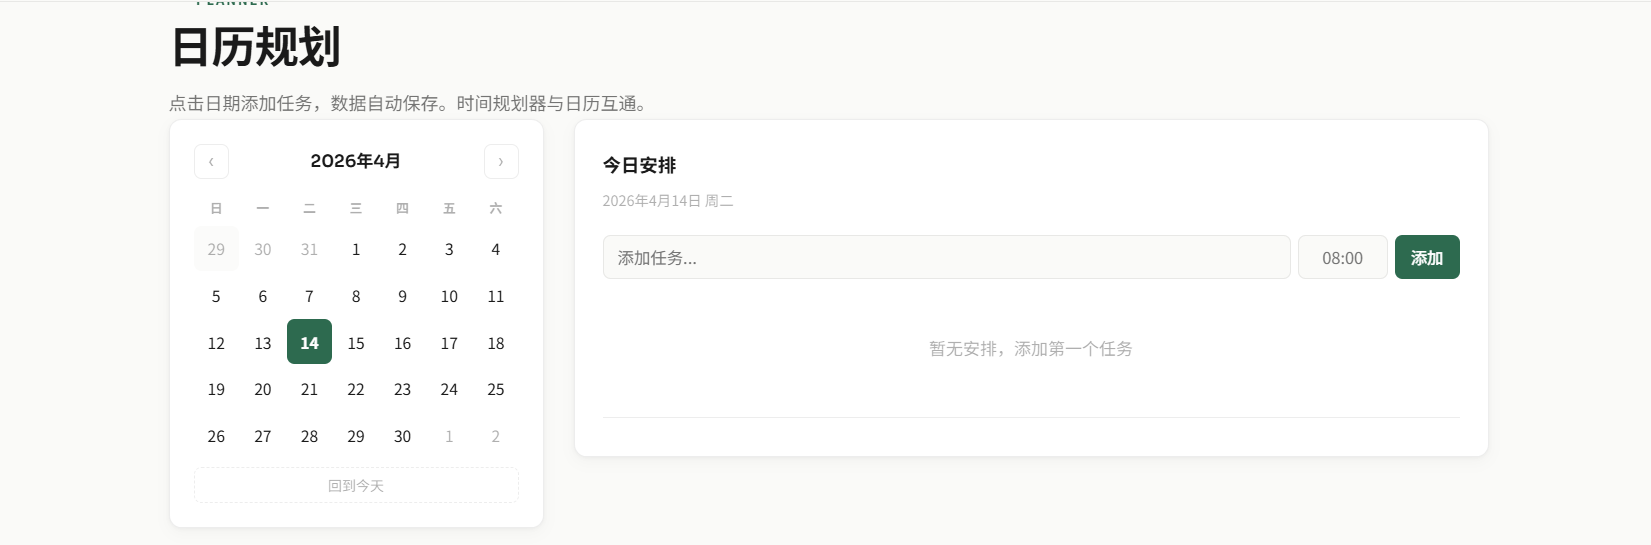Pick date 19 in the calendar
The height and width of the screenshot is (545, 1651).
[x=216, y=389]
